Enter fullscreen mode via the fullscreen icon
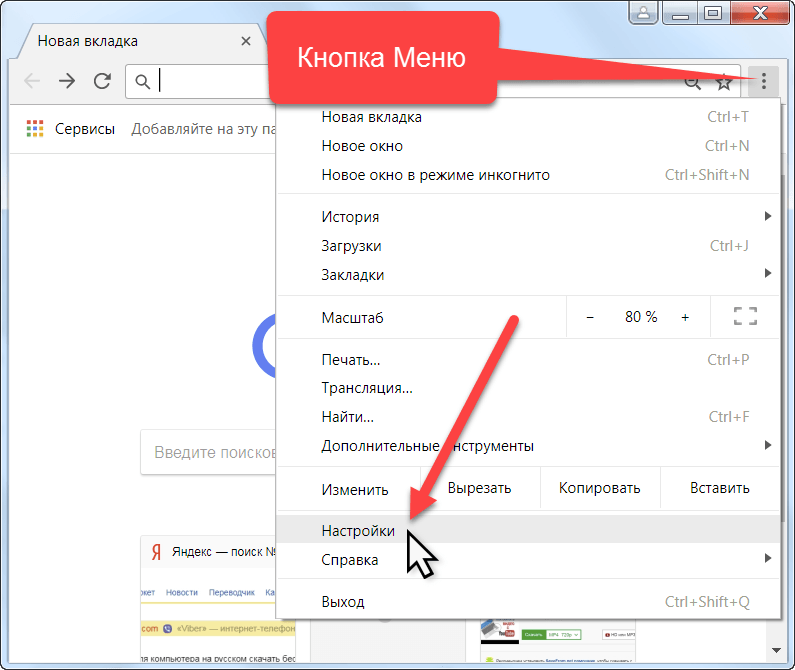 745,316
